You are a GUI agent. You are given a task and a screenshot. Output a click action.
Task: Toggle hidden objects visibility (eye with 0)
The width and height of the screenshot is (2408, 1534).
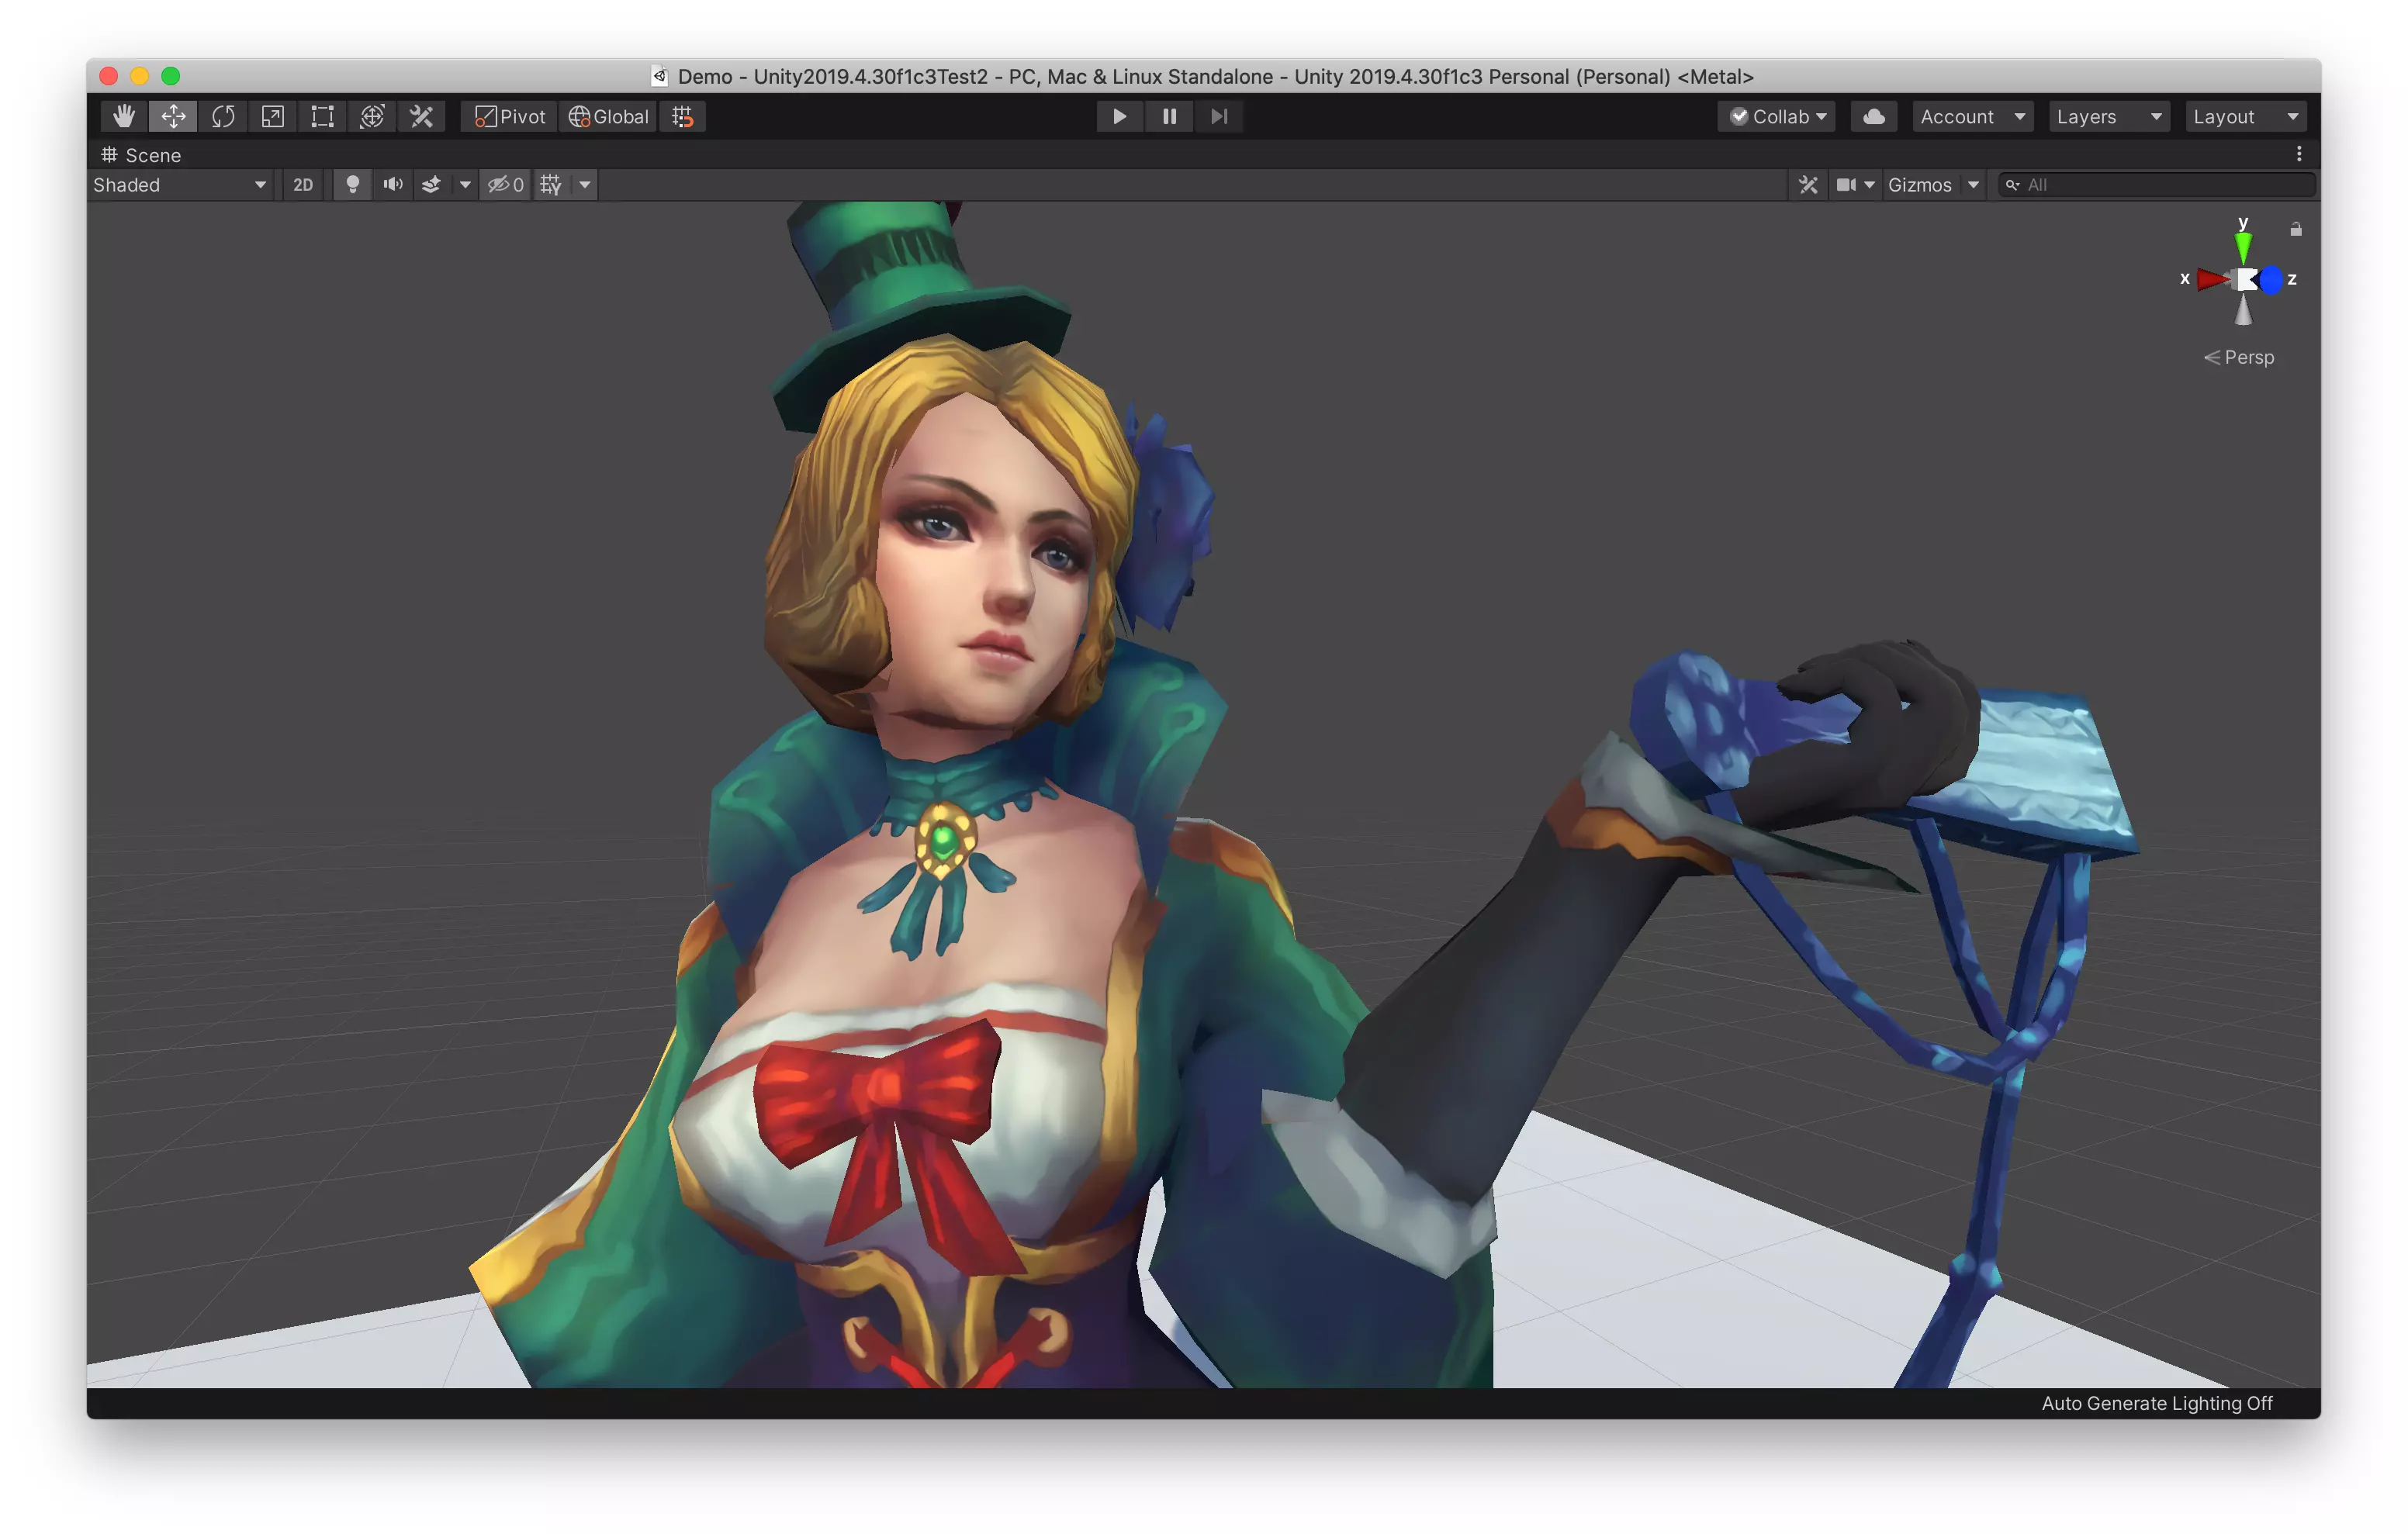[505, 185]
